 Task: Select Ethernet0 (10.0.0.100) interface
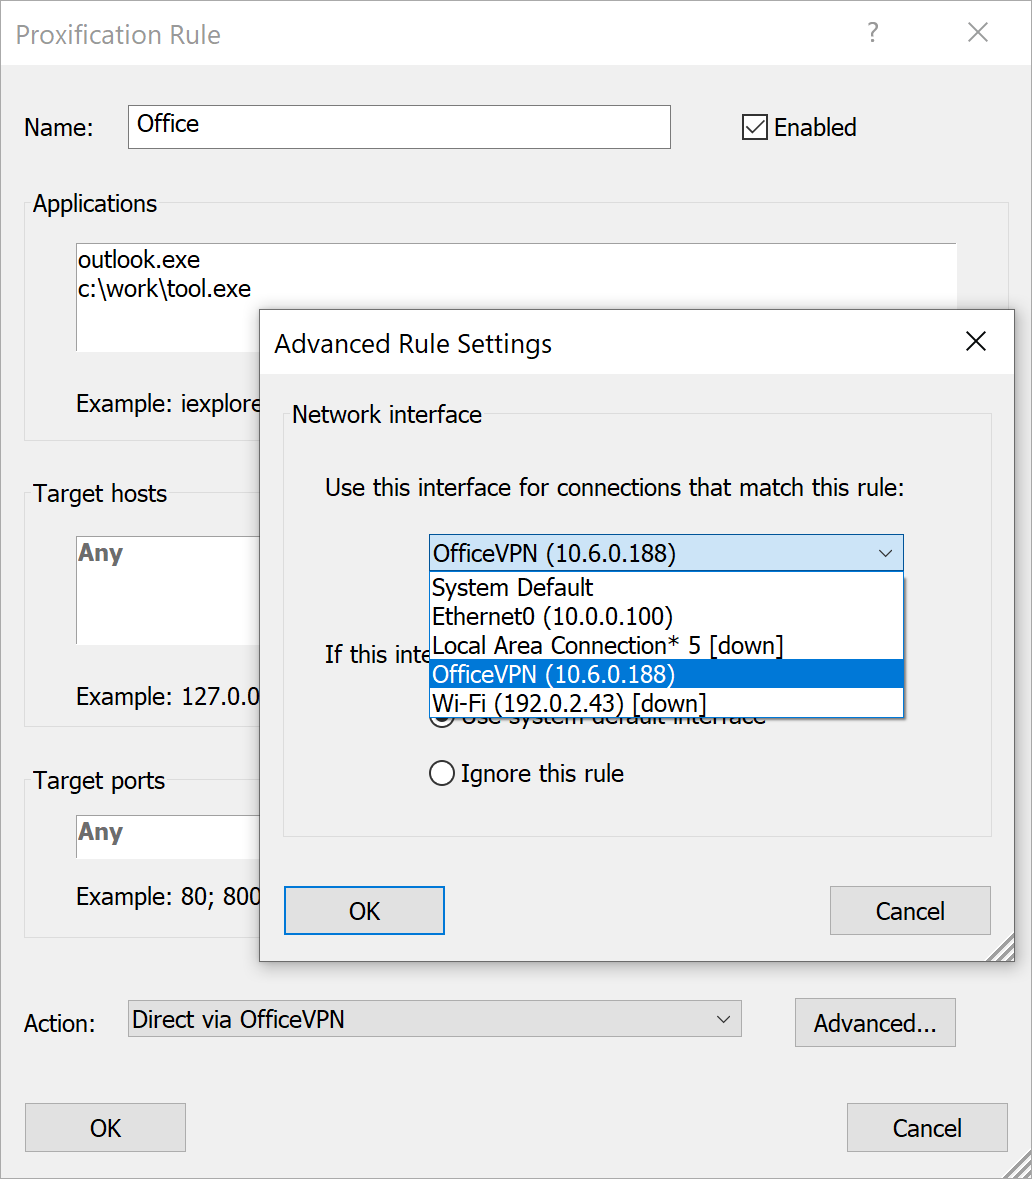tap(552, 616)
